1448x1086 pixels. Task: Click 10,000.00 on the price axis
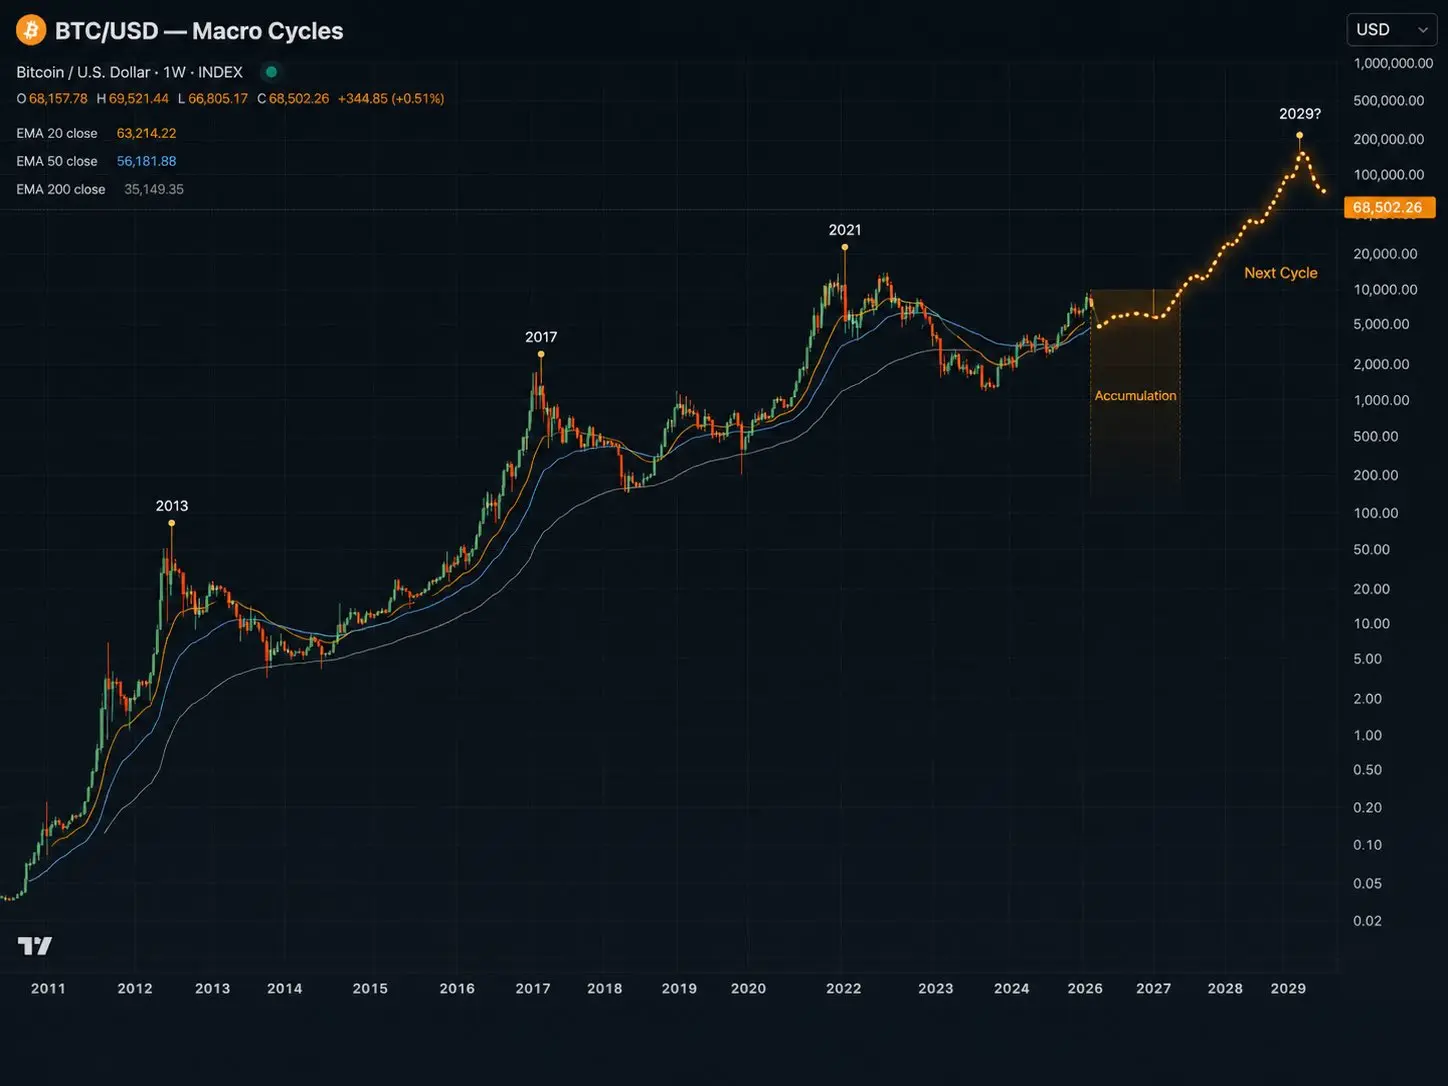coord(1385,290)
